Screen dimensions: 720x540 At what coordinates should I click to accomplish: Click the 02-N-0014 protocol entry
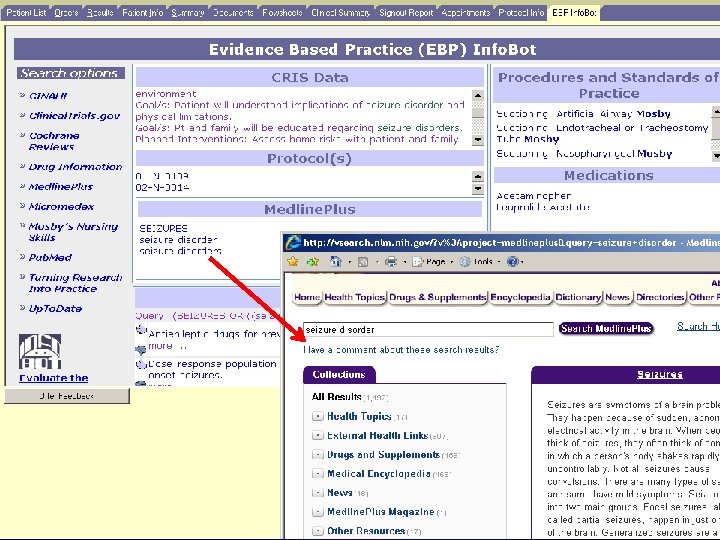click(163, 187)
